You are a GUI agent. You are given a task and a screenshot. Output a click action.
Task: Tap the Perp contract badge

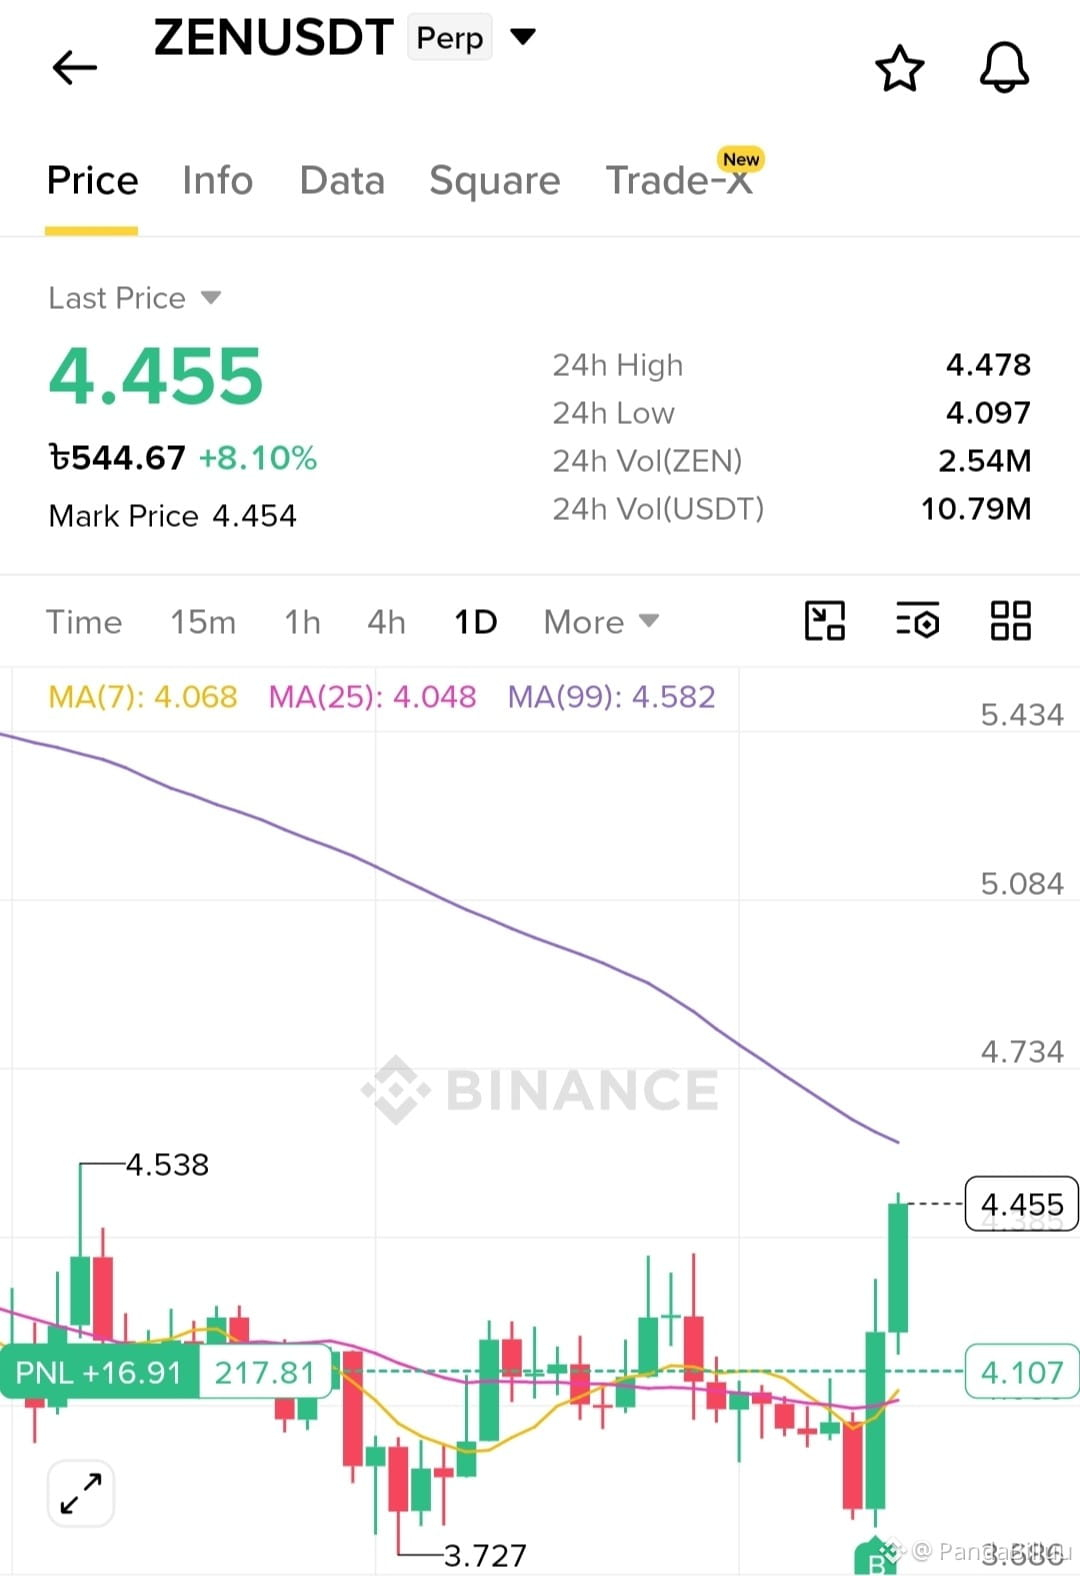(450, 38)
